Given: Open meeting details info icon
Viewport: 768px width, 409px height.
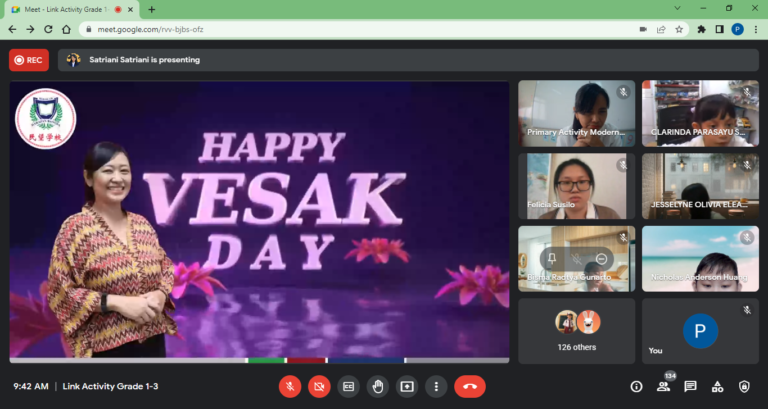Looking at the screenshot, I should click(x=636, y=386).
